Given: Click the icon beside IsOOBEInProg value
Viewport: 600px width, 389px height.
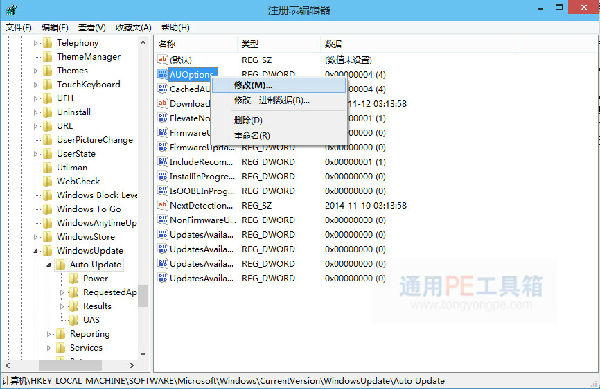Looking at the screenshot, I should [x=163, y=191].
